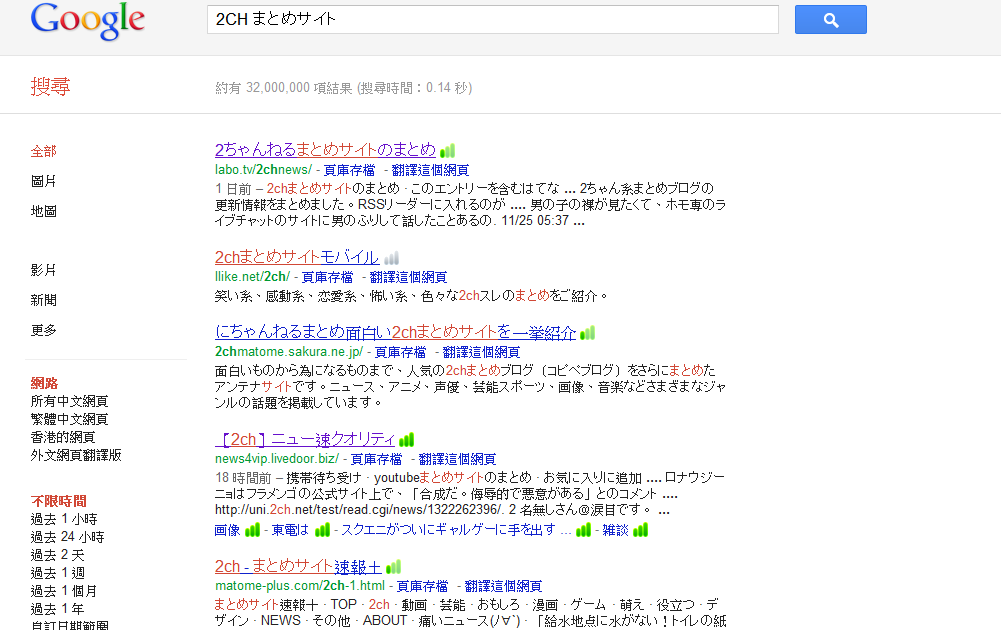Limit results to 過去 1 小時
The image size is (1001, 630).
pyautogui.click(x=64, y=519)
